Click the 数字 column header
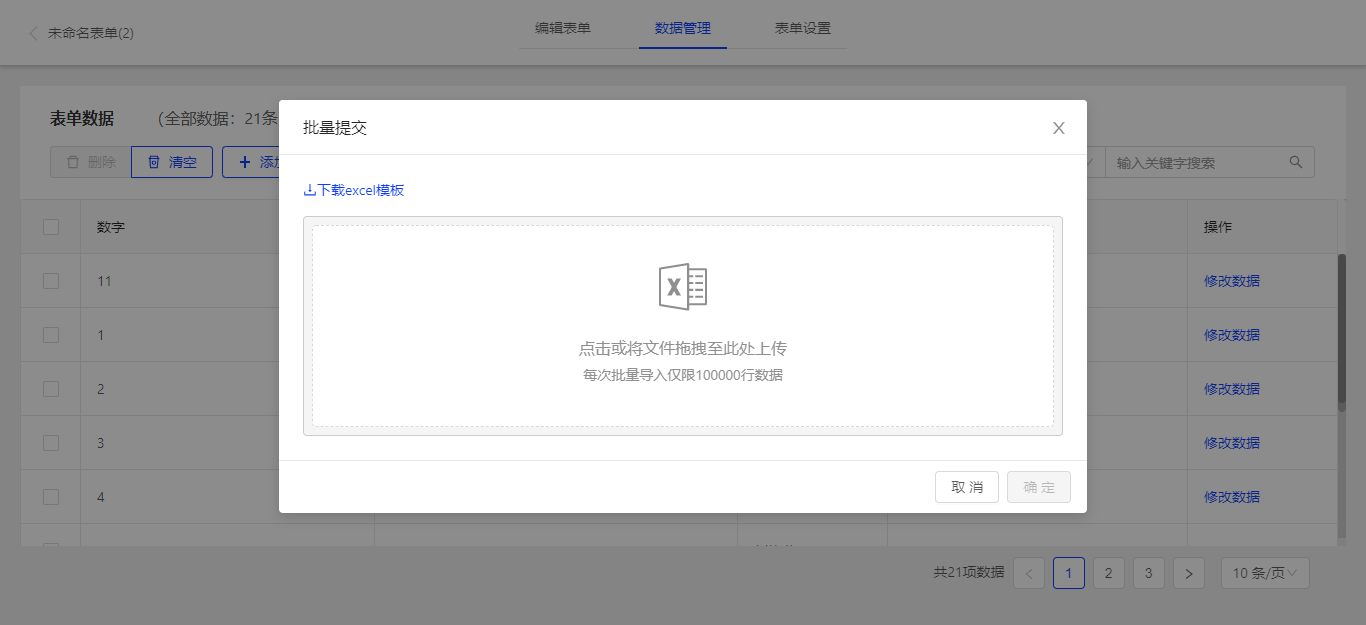This screenshot has height=625, width=1366. click(x=111, y=227)
